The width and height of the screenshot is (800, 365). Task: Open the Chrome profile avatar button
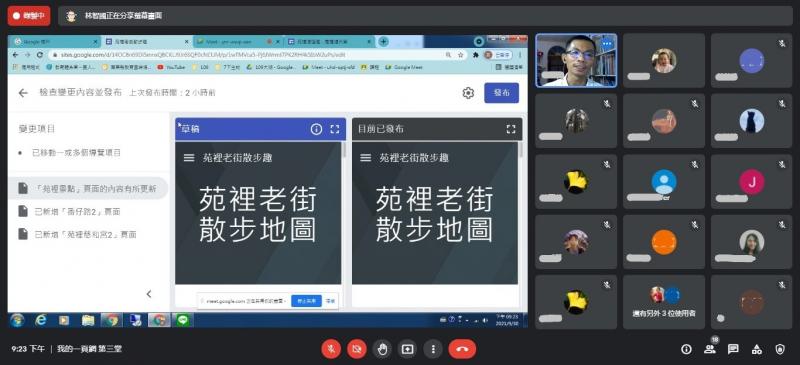click(x=497, y=55)
